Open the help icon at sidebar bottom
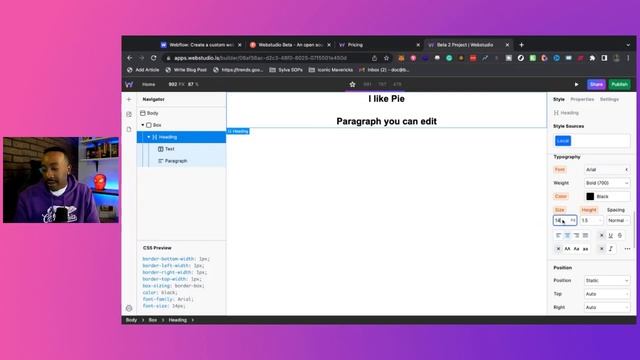 pyautogui.click(x=129, y=308)
